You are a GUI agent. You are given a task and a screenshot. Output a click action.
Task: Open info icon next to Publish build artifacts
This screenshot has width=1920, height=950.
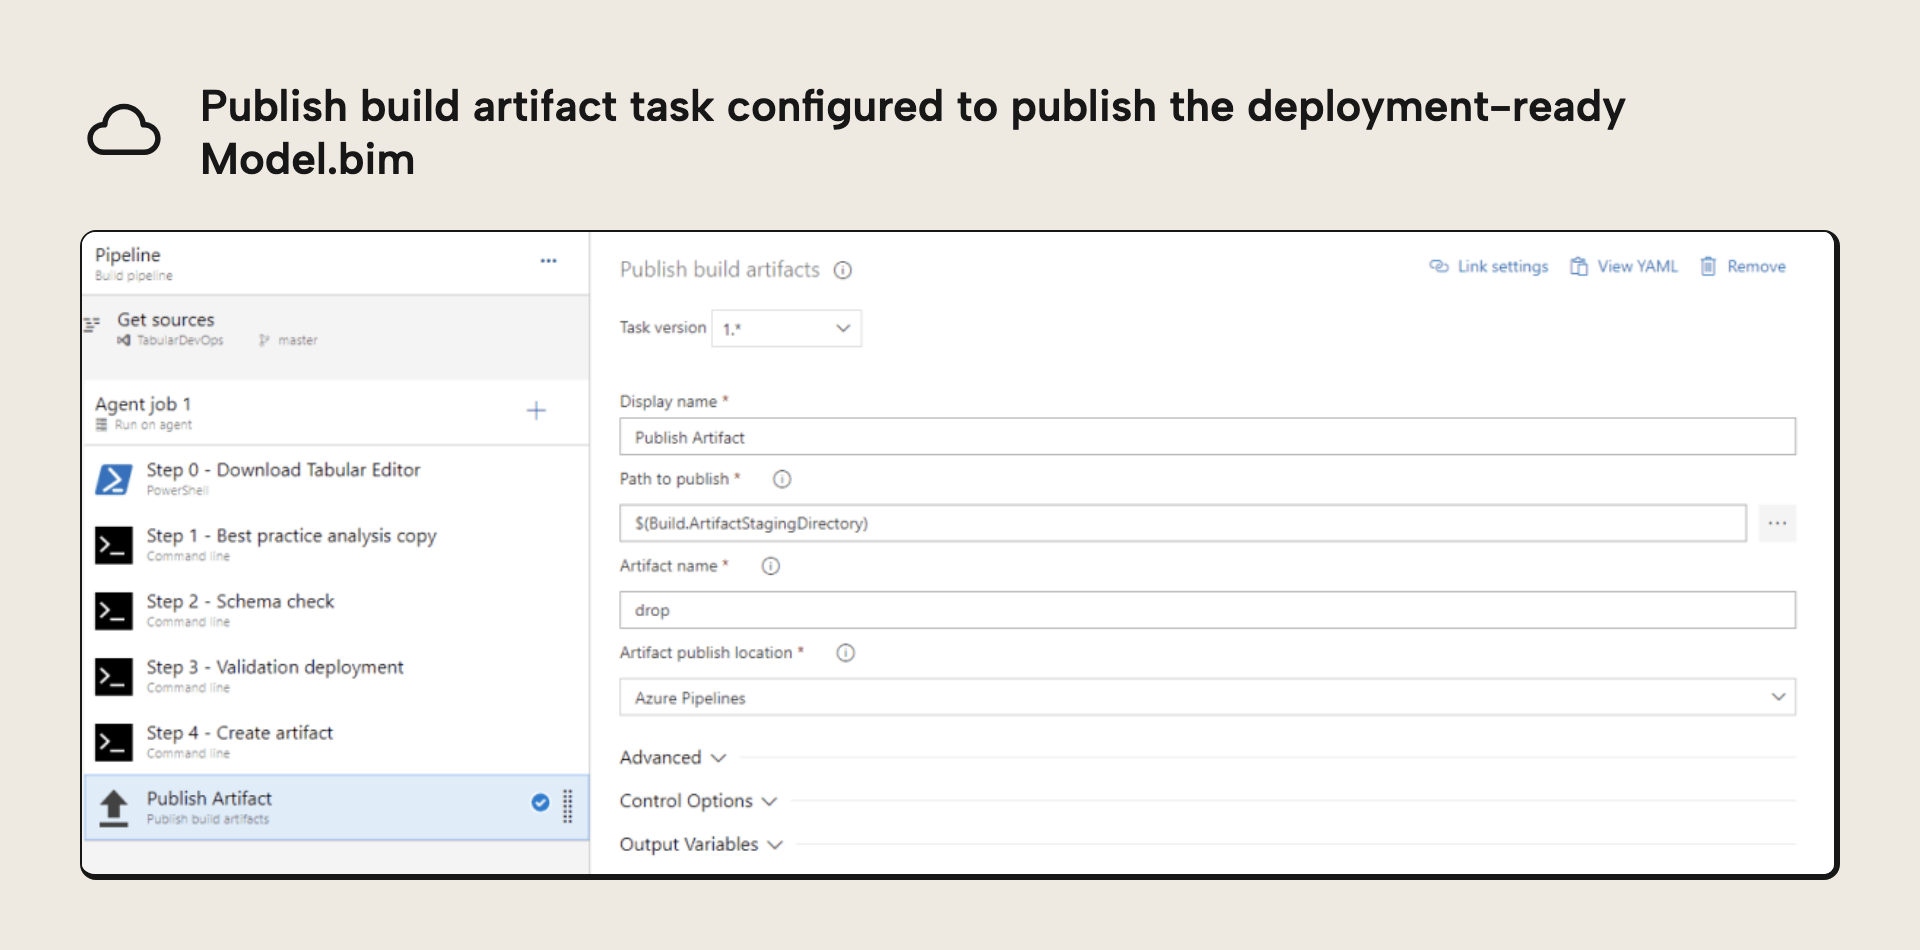click(x=843, y=270)
